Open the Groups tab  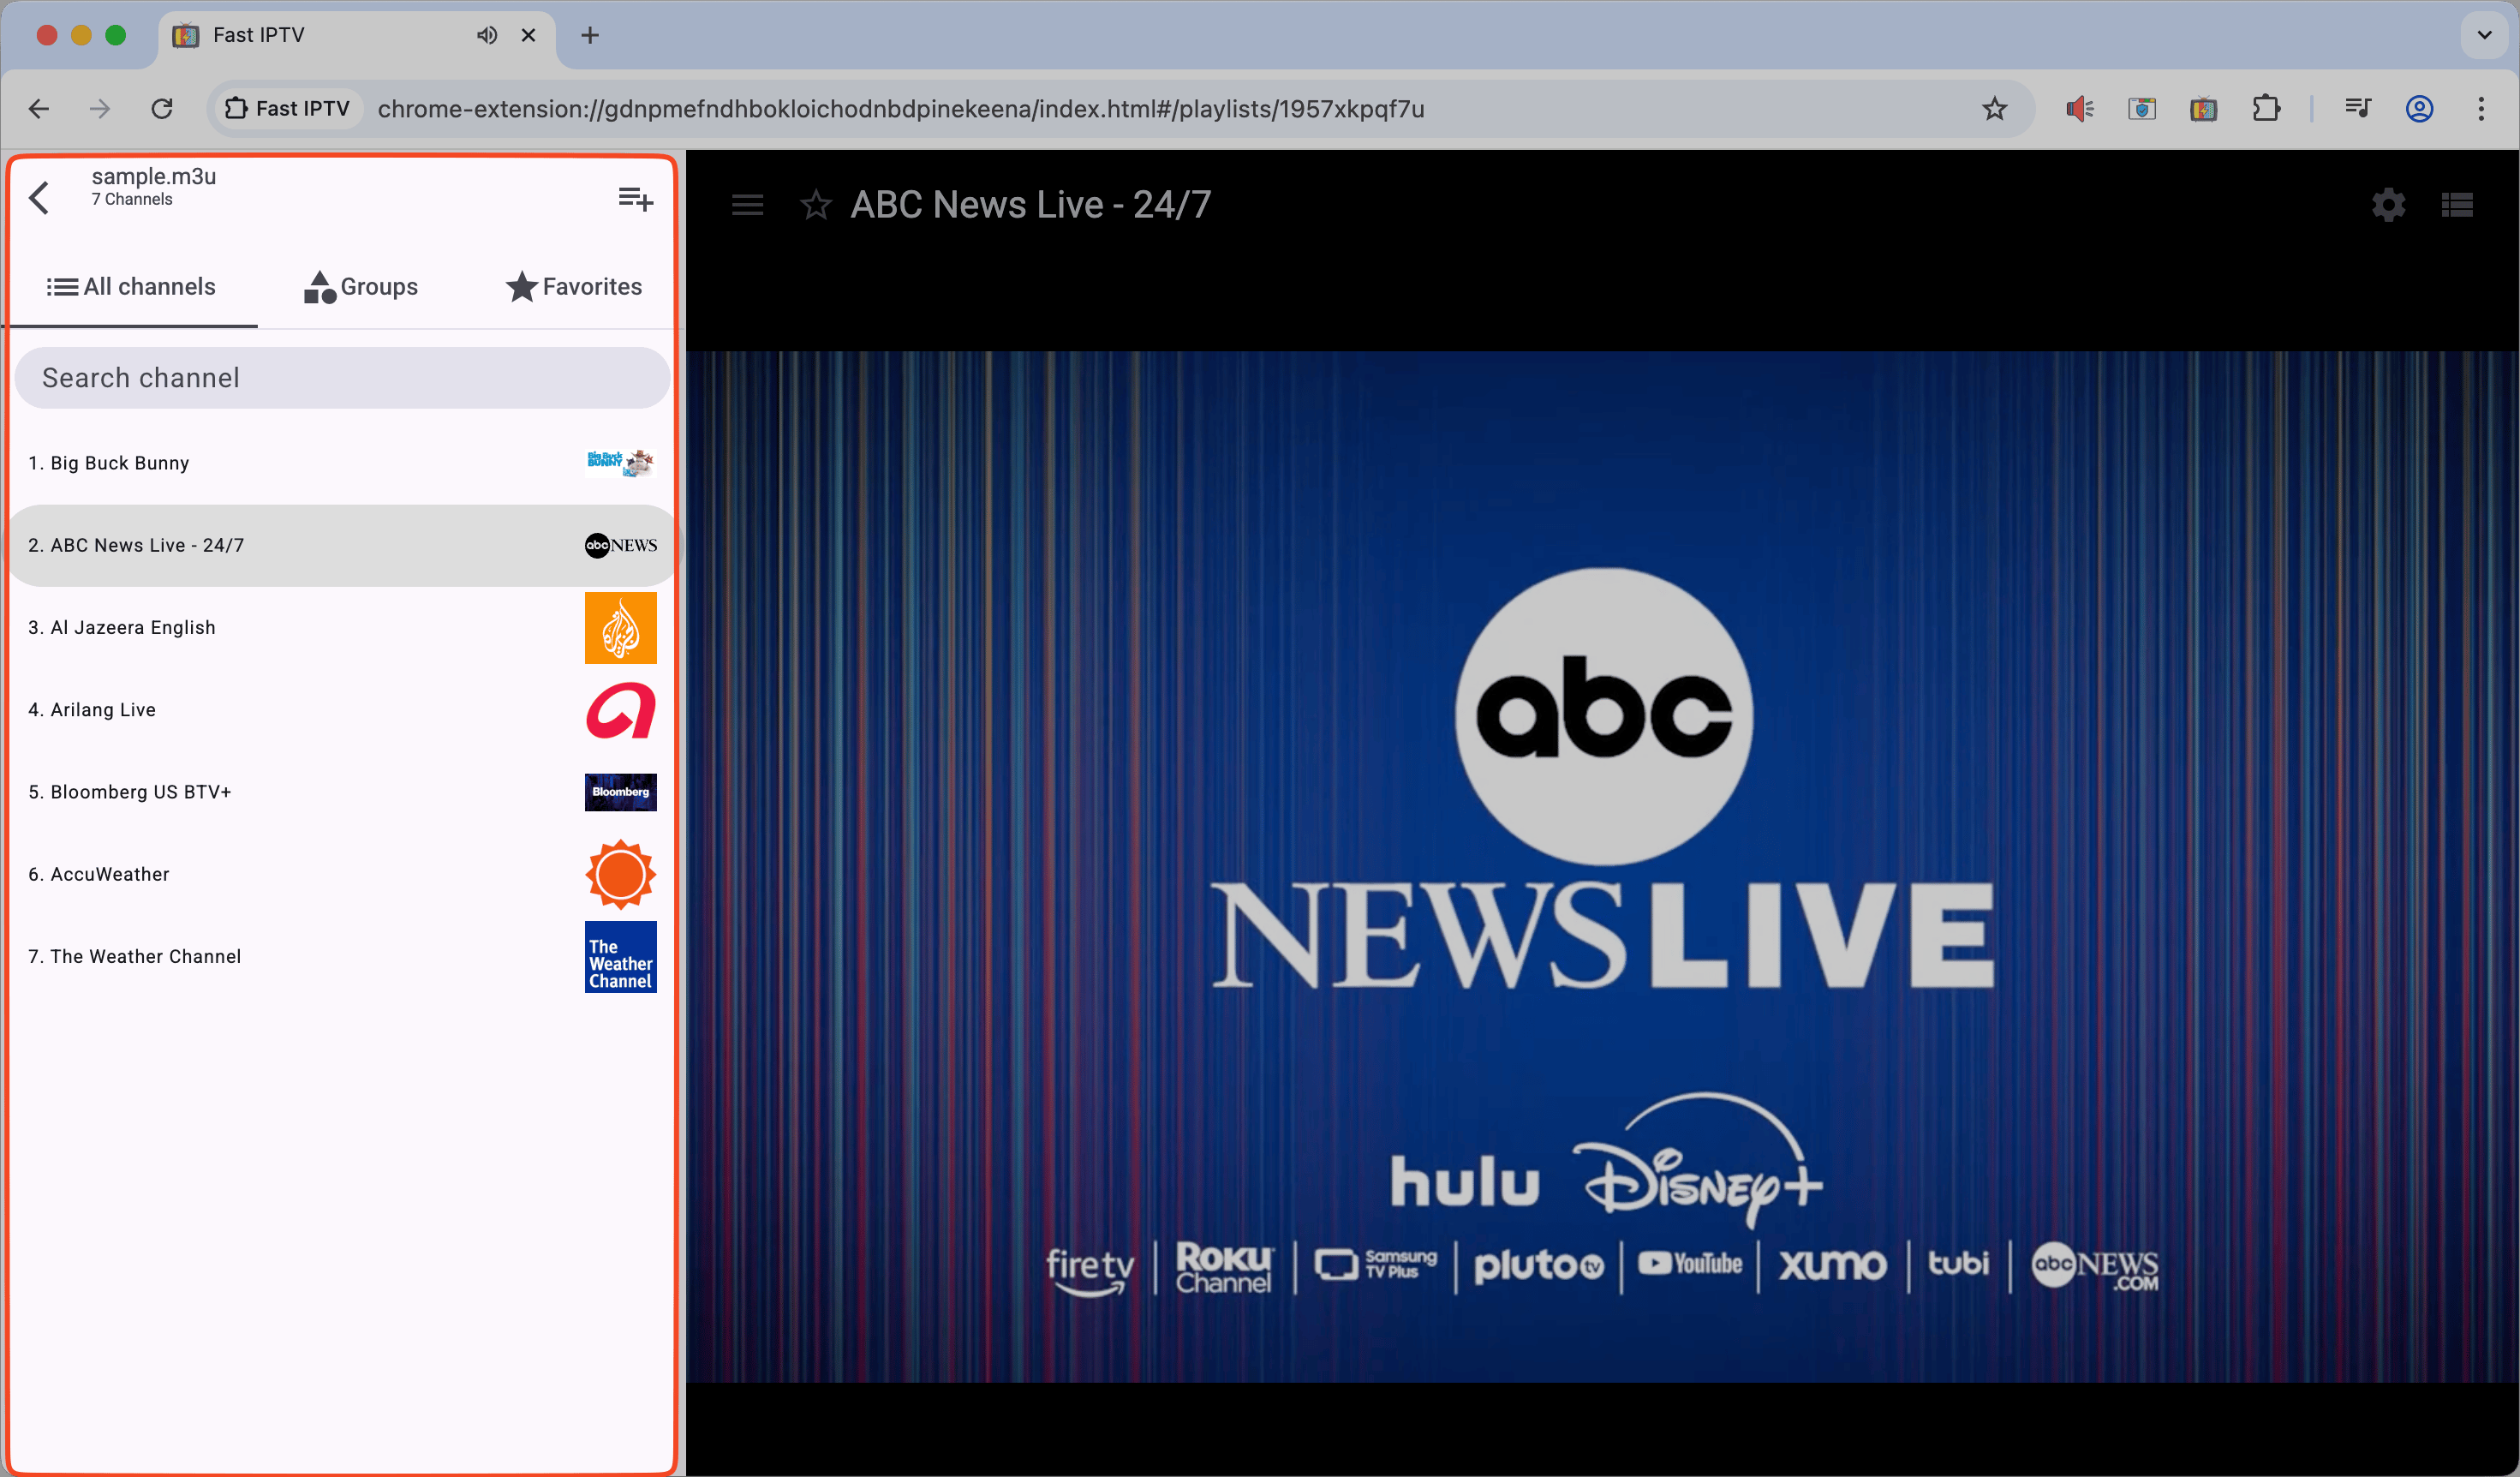coord(361,287)
